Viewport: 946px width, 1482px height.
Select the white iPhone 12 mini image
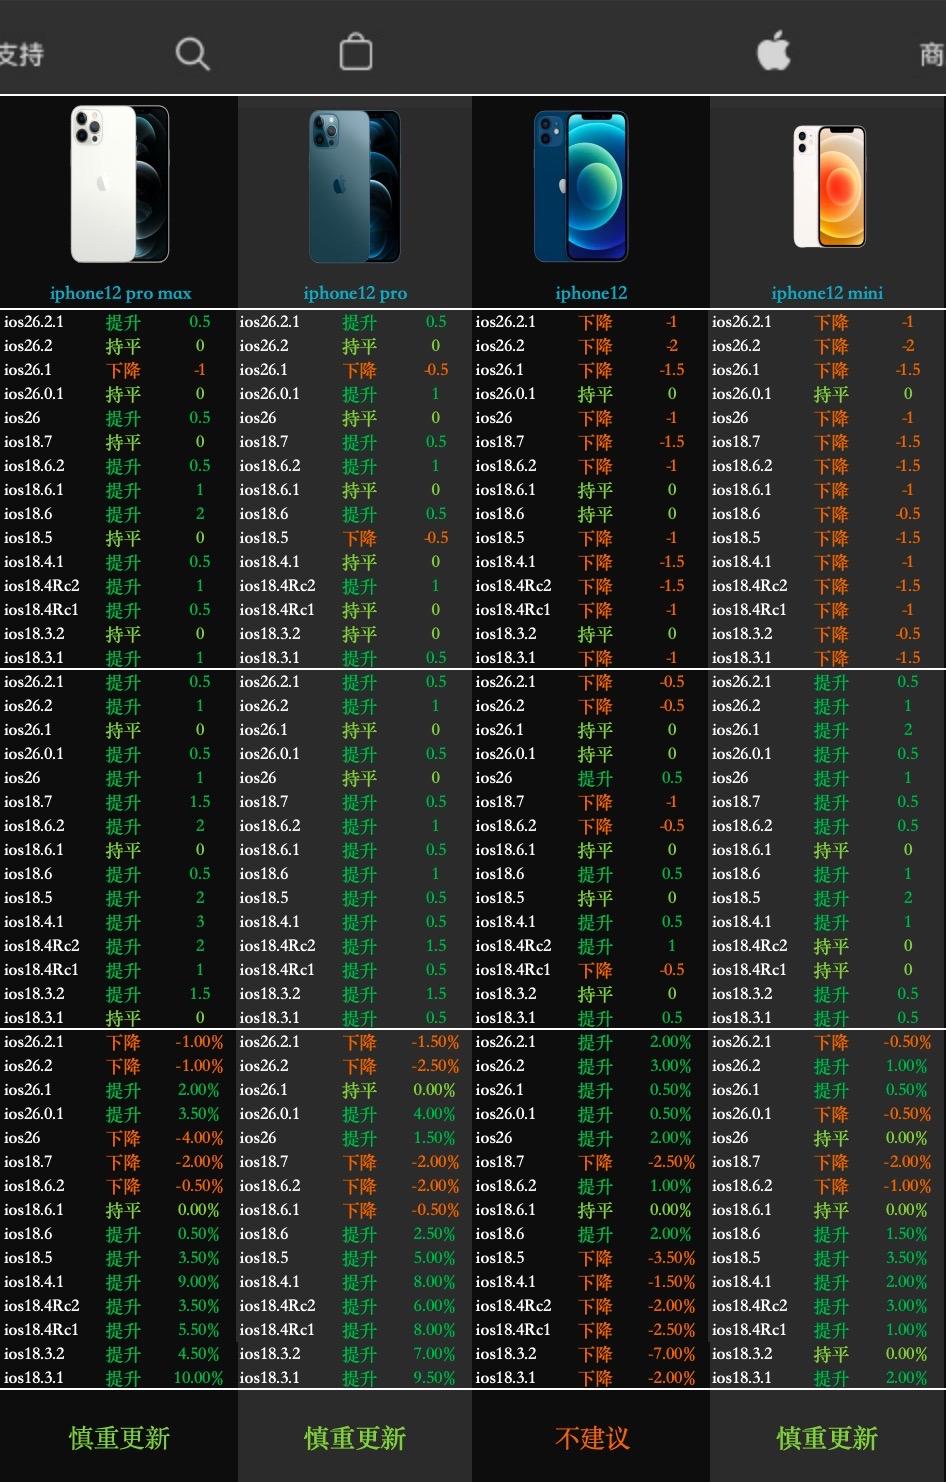(829, 186)
